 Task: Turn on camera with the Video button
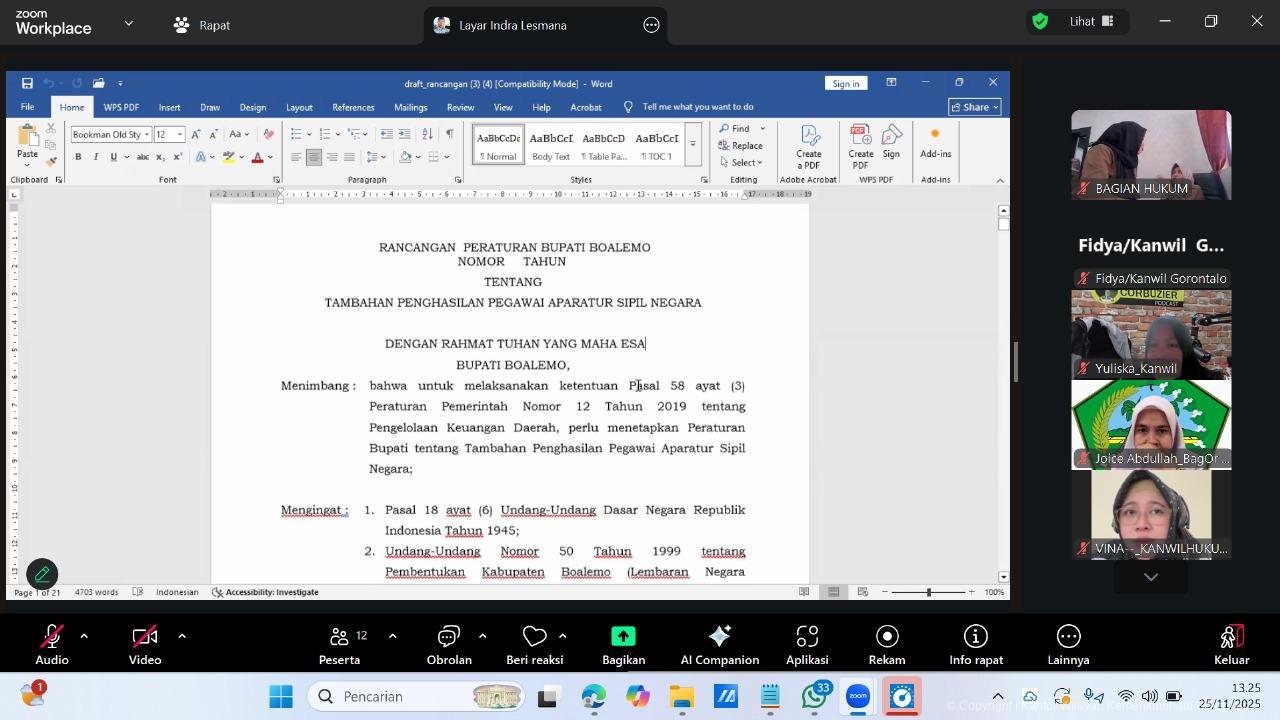tap(145, 645)
